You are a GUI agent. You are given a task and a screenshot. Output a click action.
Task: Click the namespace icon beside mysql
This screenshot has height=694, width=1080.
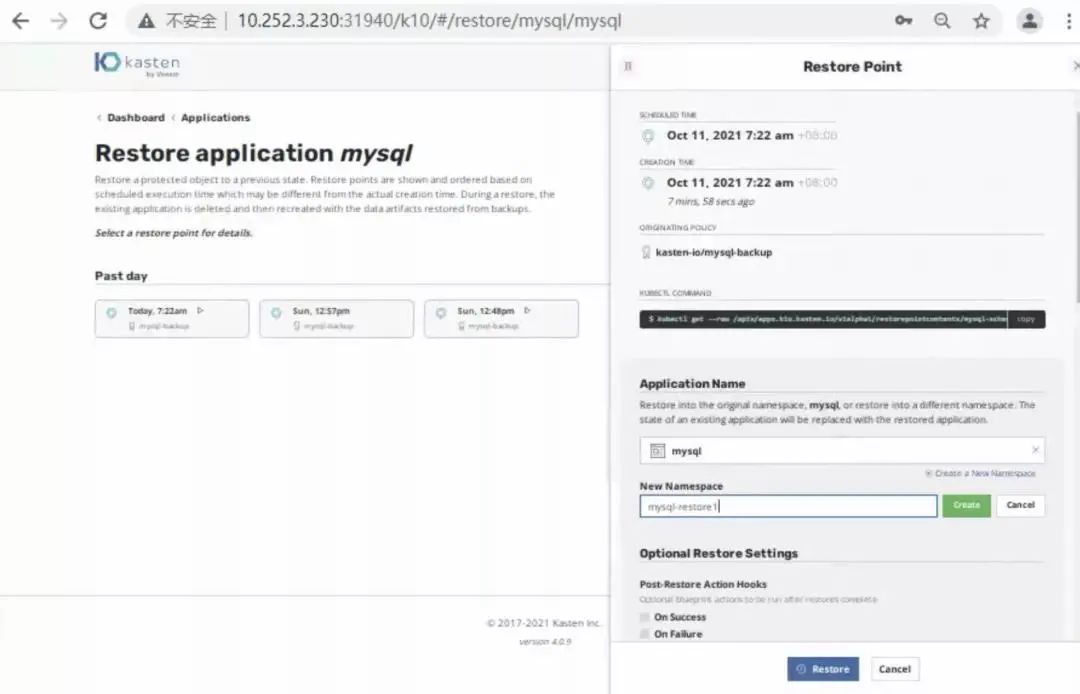coord(657,451)
